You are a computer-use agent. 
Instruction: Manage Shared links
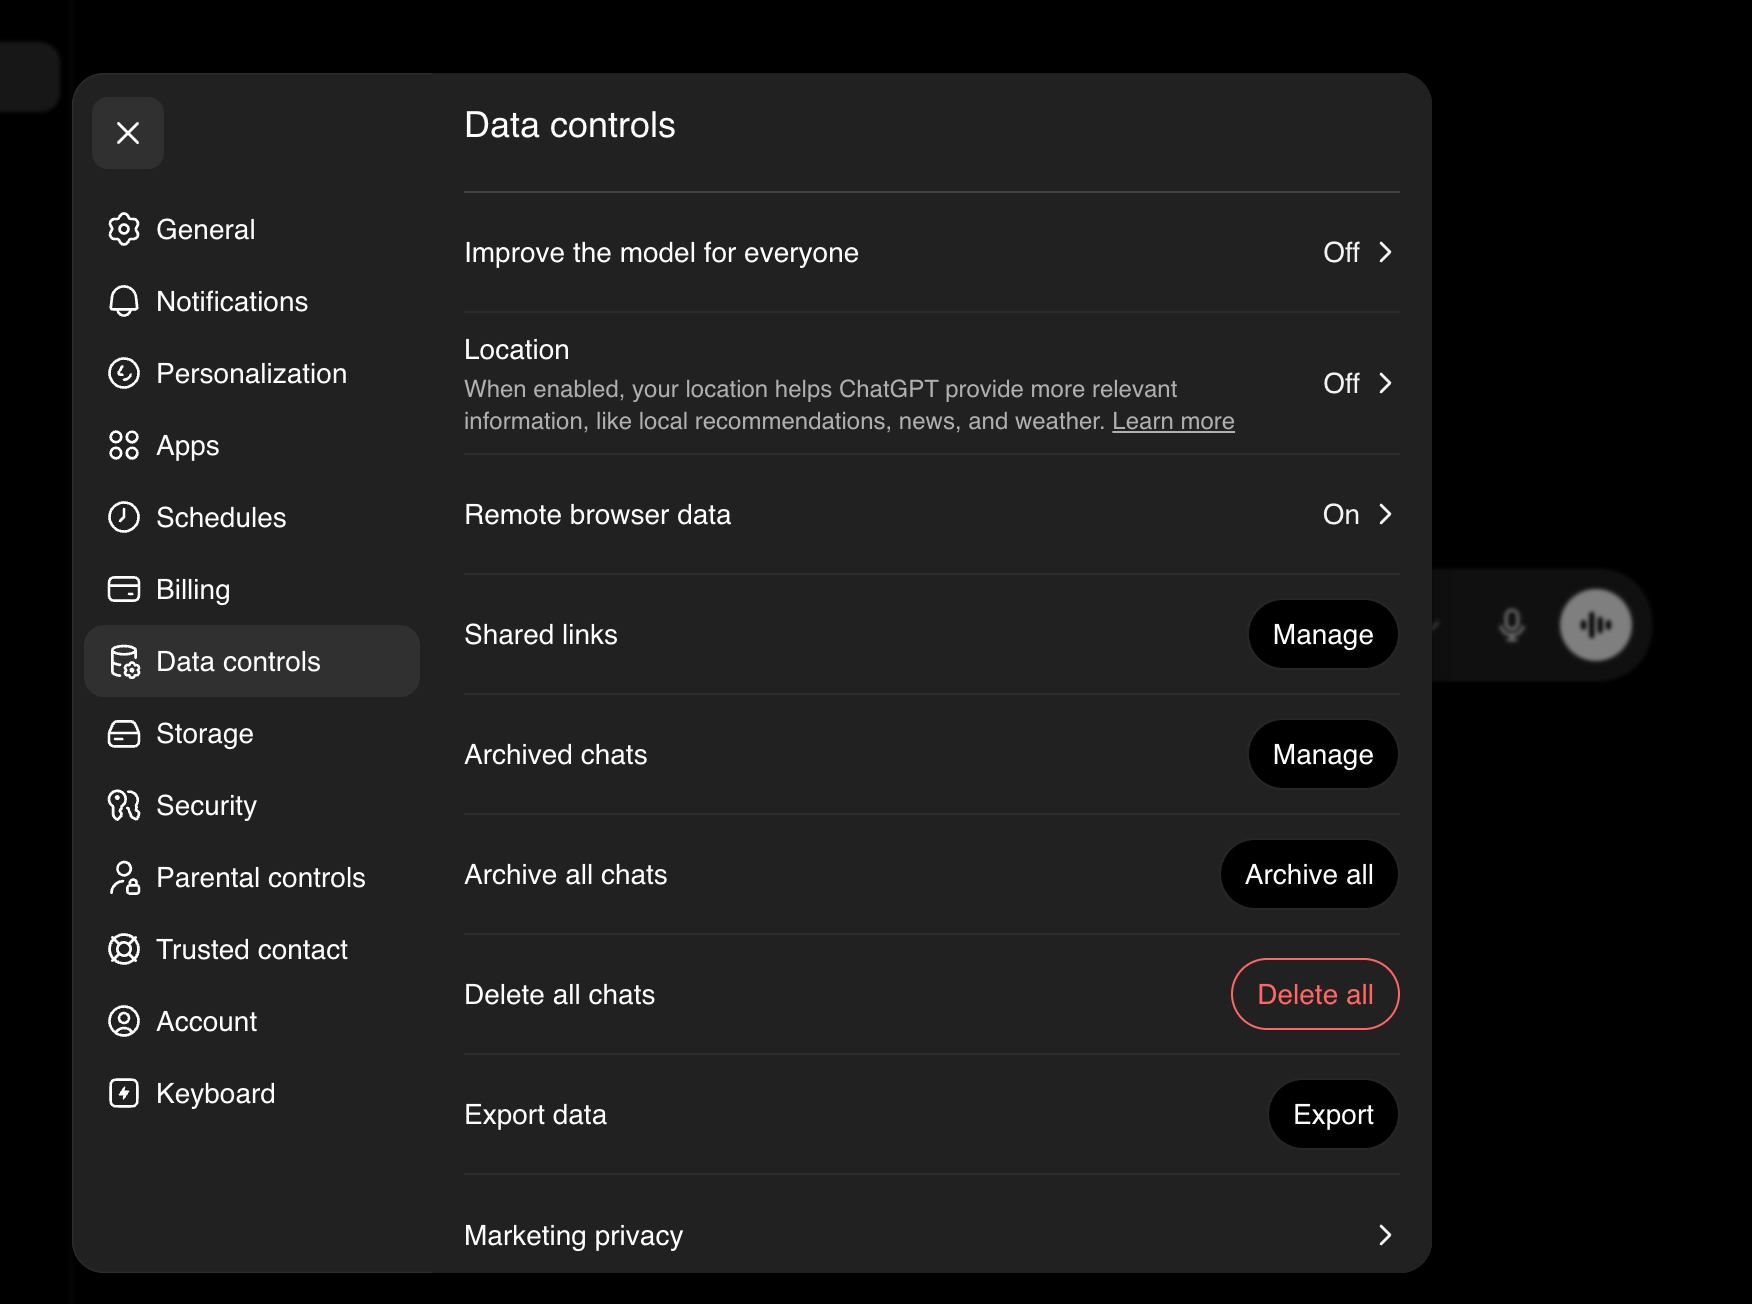1323,634
